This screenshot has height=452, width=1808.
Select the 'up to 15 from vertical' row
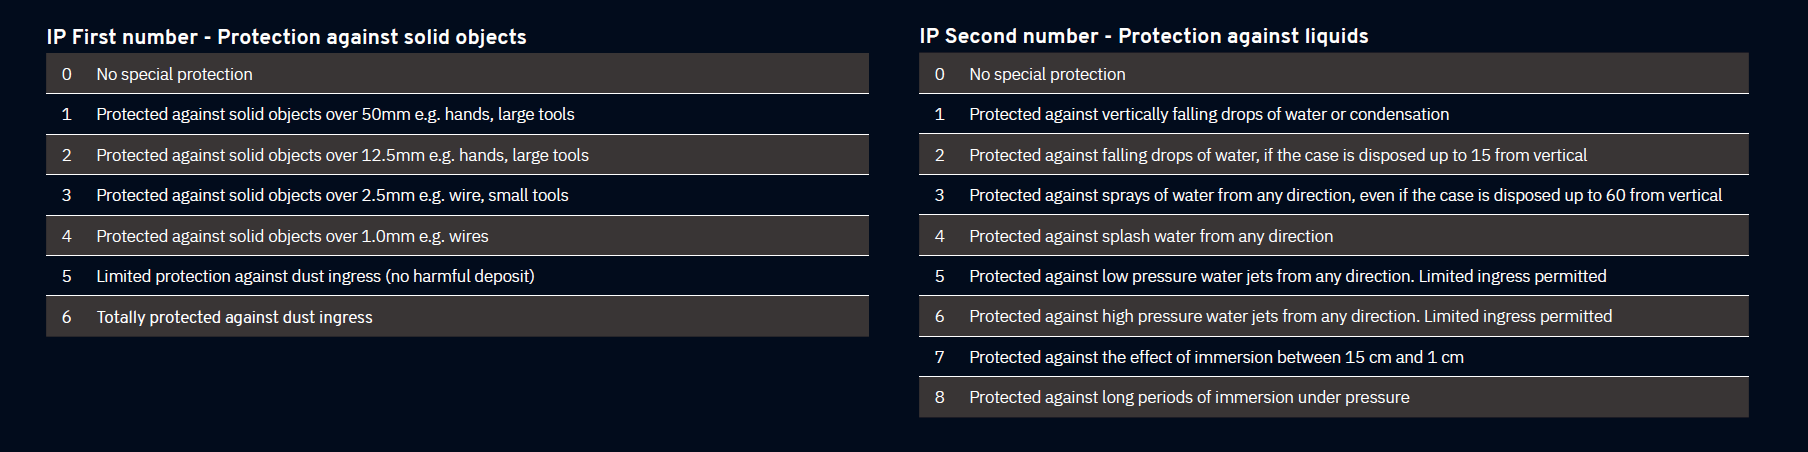[x=1278, y=155]
